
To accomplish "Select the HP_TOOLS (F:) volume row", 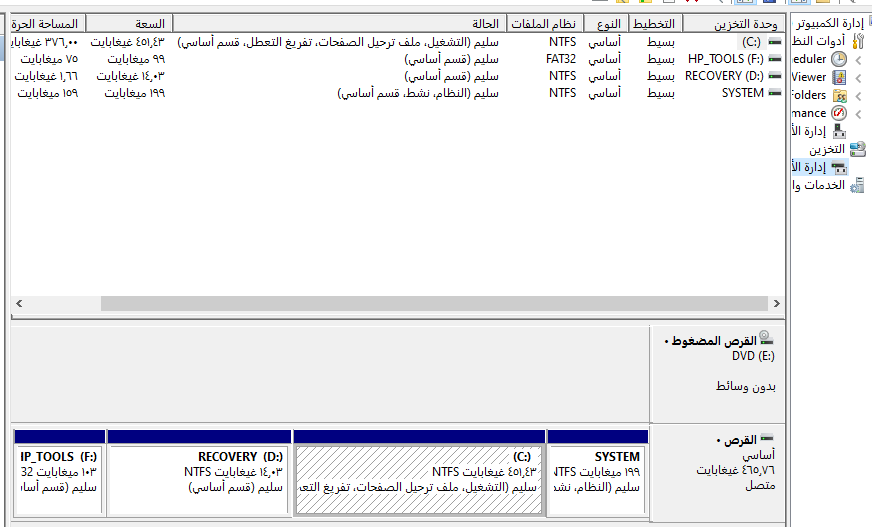I will click(x=725, y=59).
